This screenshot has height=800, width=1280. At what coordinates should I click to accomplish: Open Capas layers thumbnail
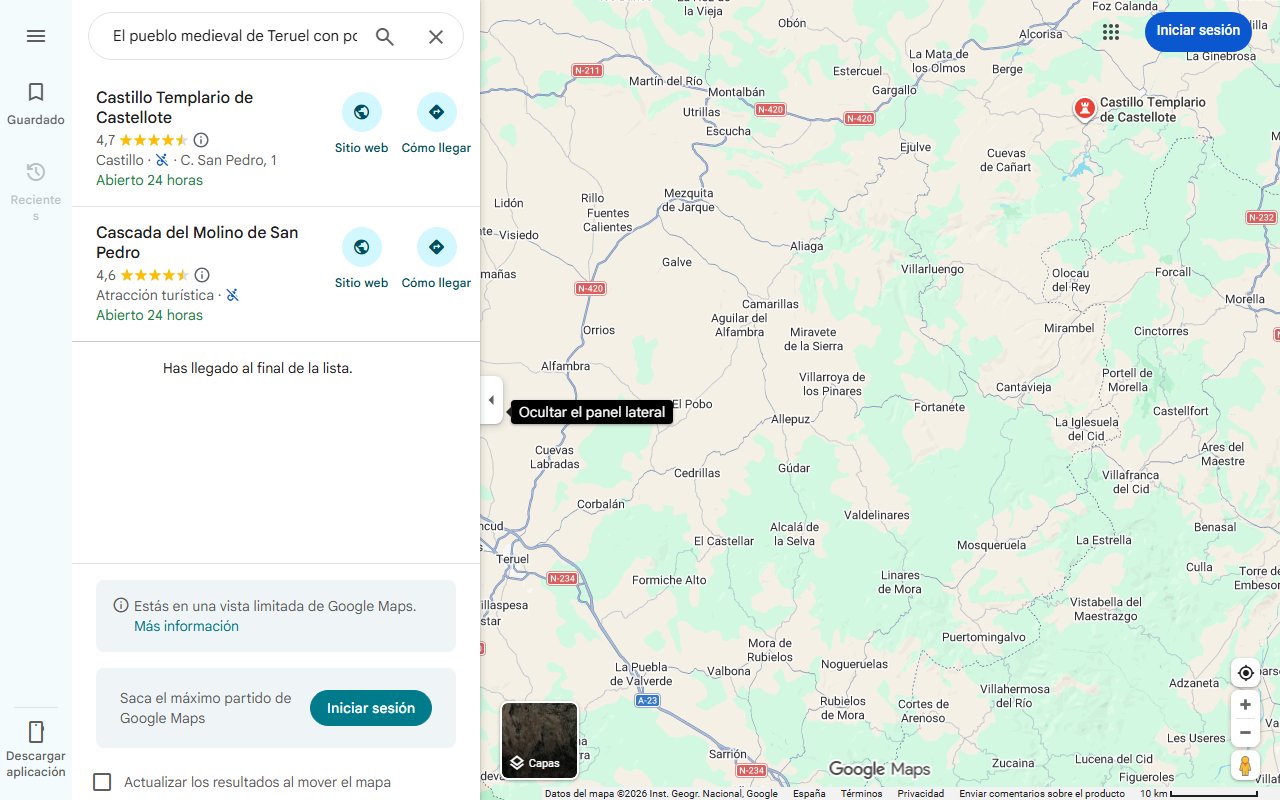point(539,740)
